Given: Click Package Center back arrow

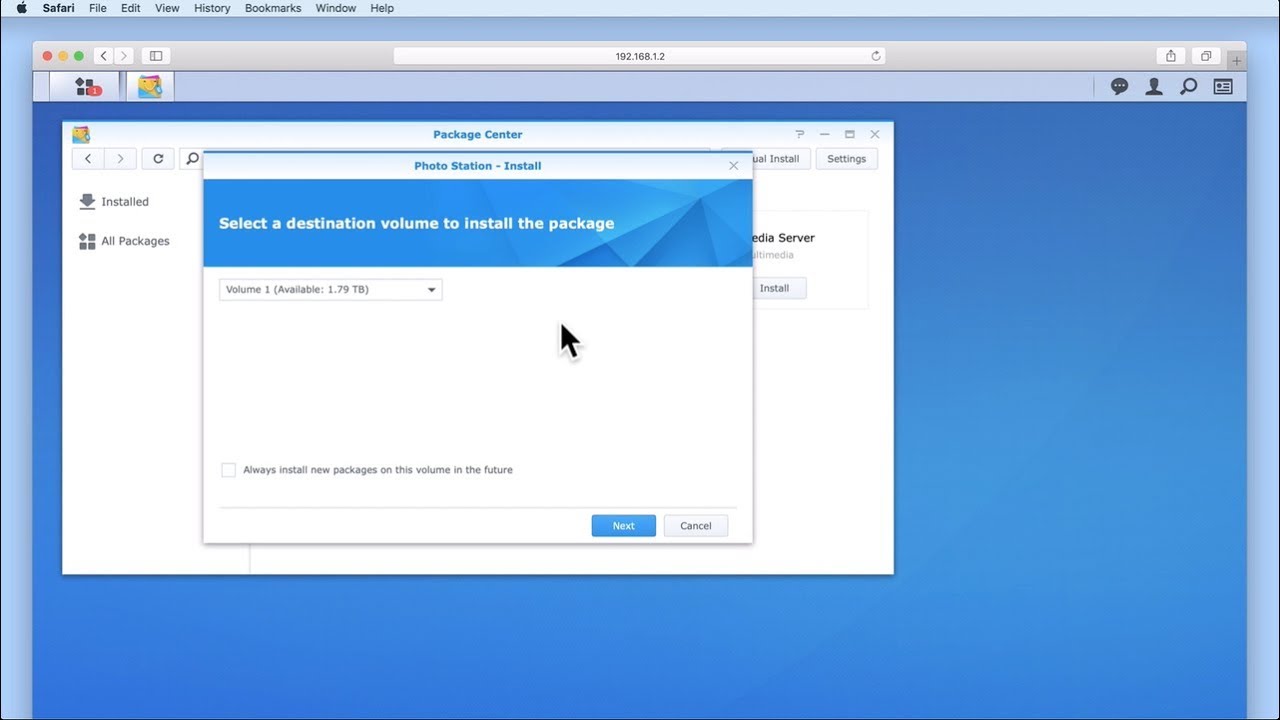Looking at the screenshot, I should coord(88,158).
